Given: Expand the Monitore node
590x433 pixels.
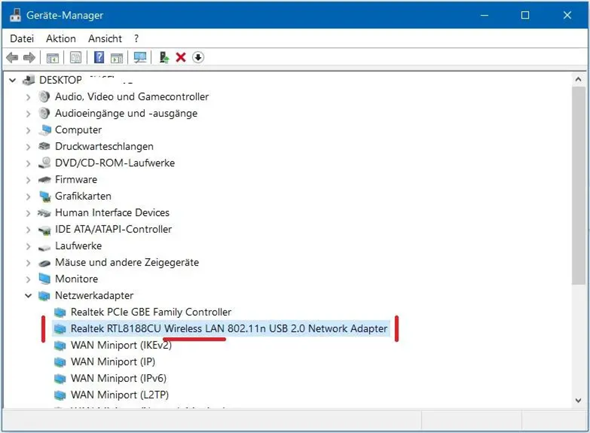Looking at the screenshot, I should click(x=28, y=279).
